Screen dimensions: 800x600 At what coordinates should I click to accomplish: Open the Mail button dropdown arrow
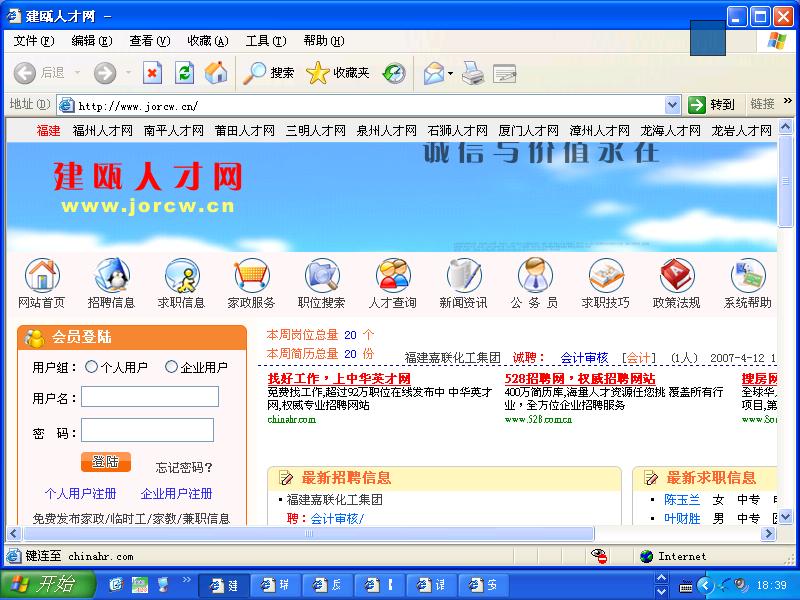451,73
